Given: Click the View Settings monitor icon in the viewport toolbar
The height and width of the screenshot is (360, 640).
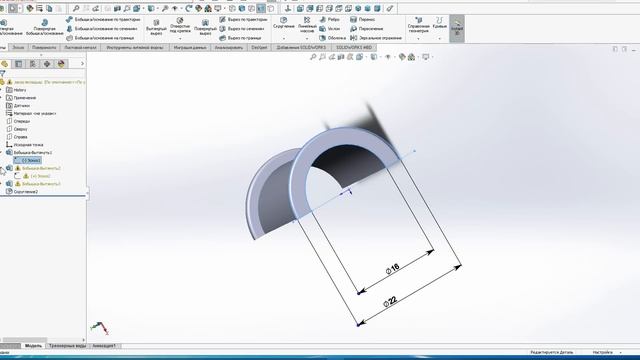Looking at the screenshot, I should [x=426, y=57].
